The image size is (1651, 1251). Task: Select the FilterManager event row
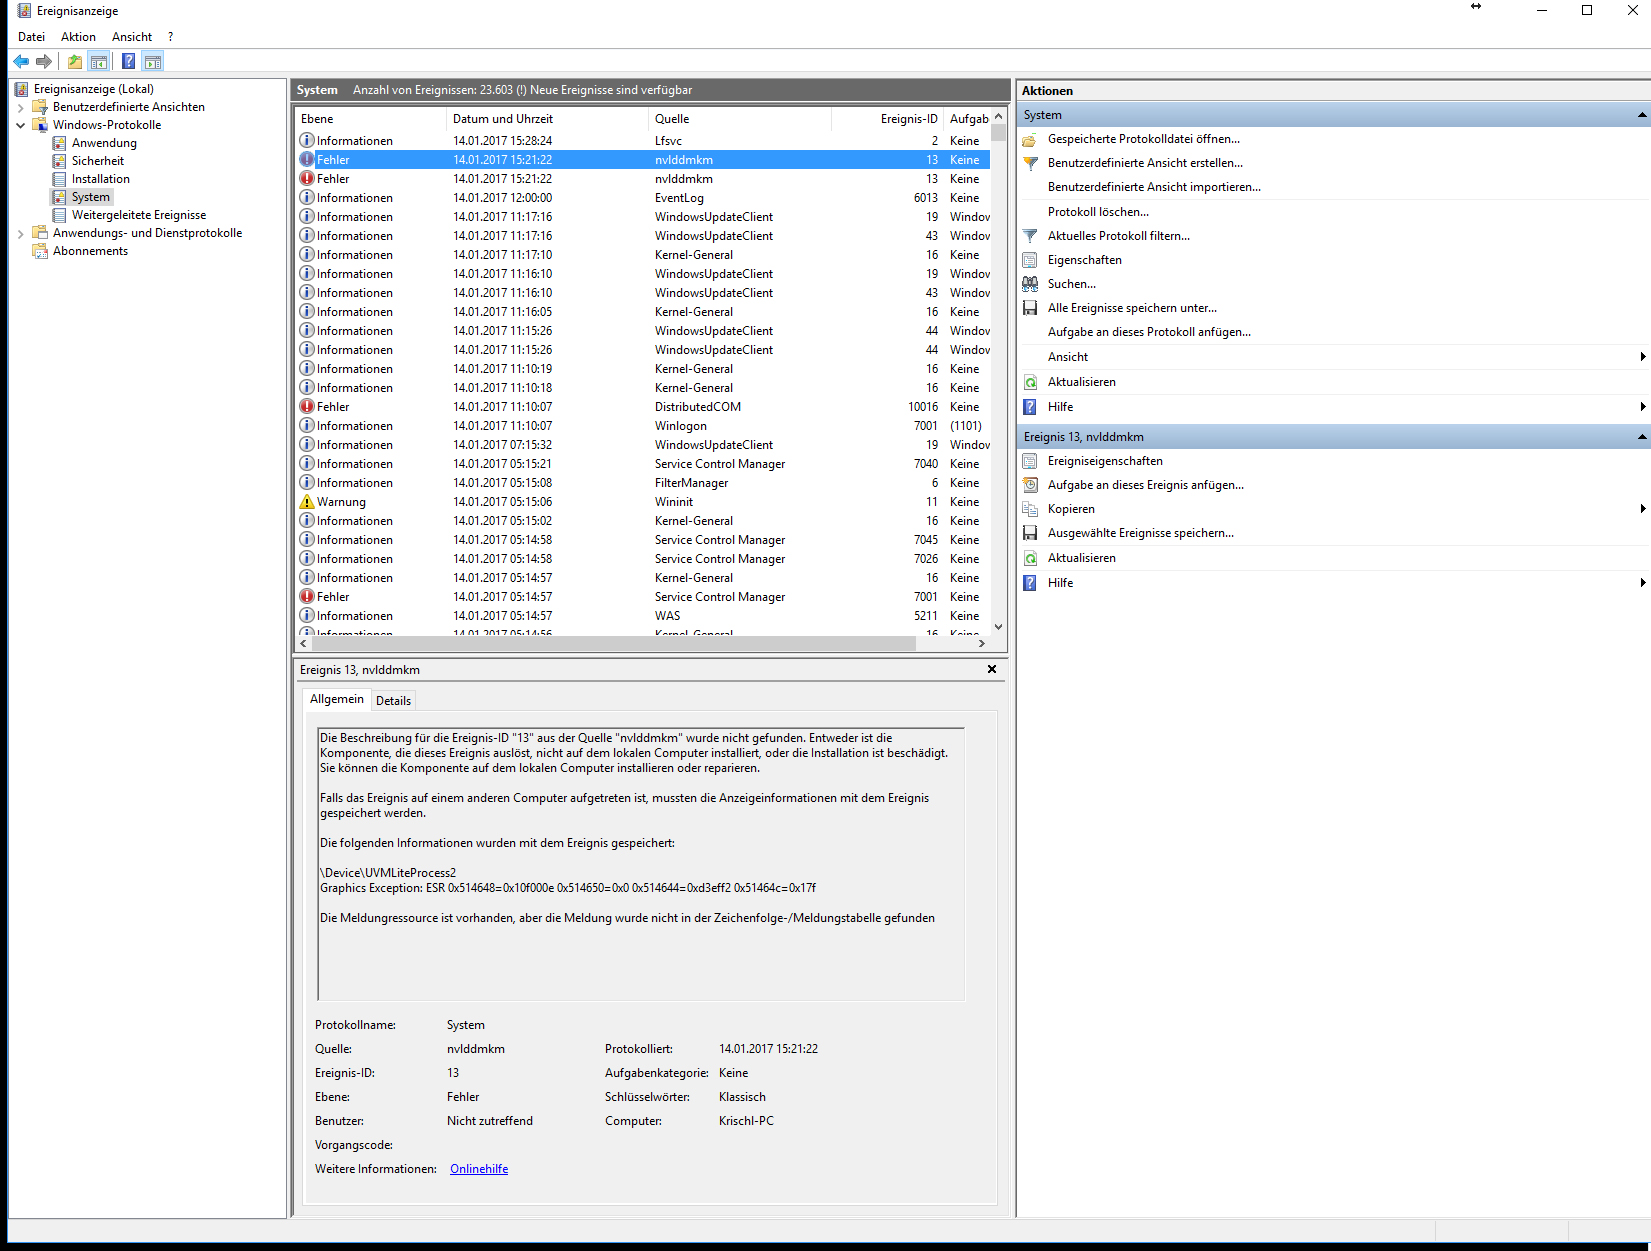point(643,483)
